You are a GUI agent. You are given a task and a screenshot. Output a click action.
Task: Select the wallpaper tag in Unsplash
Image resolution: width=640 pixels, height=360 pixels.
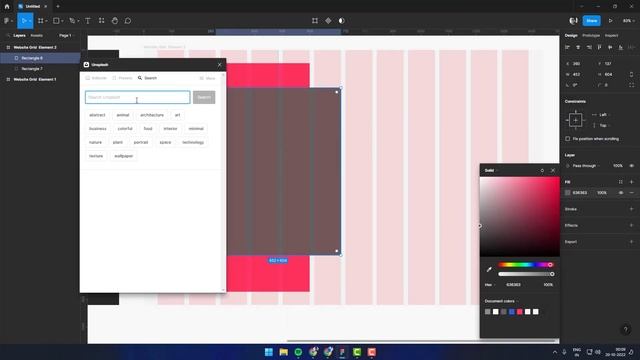124,156
